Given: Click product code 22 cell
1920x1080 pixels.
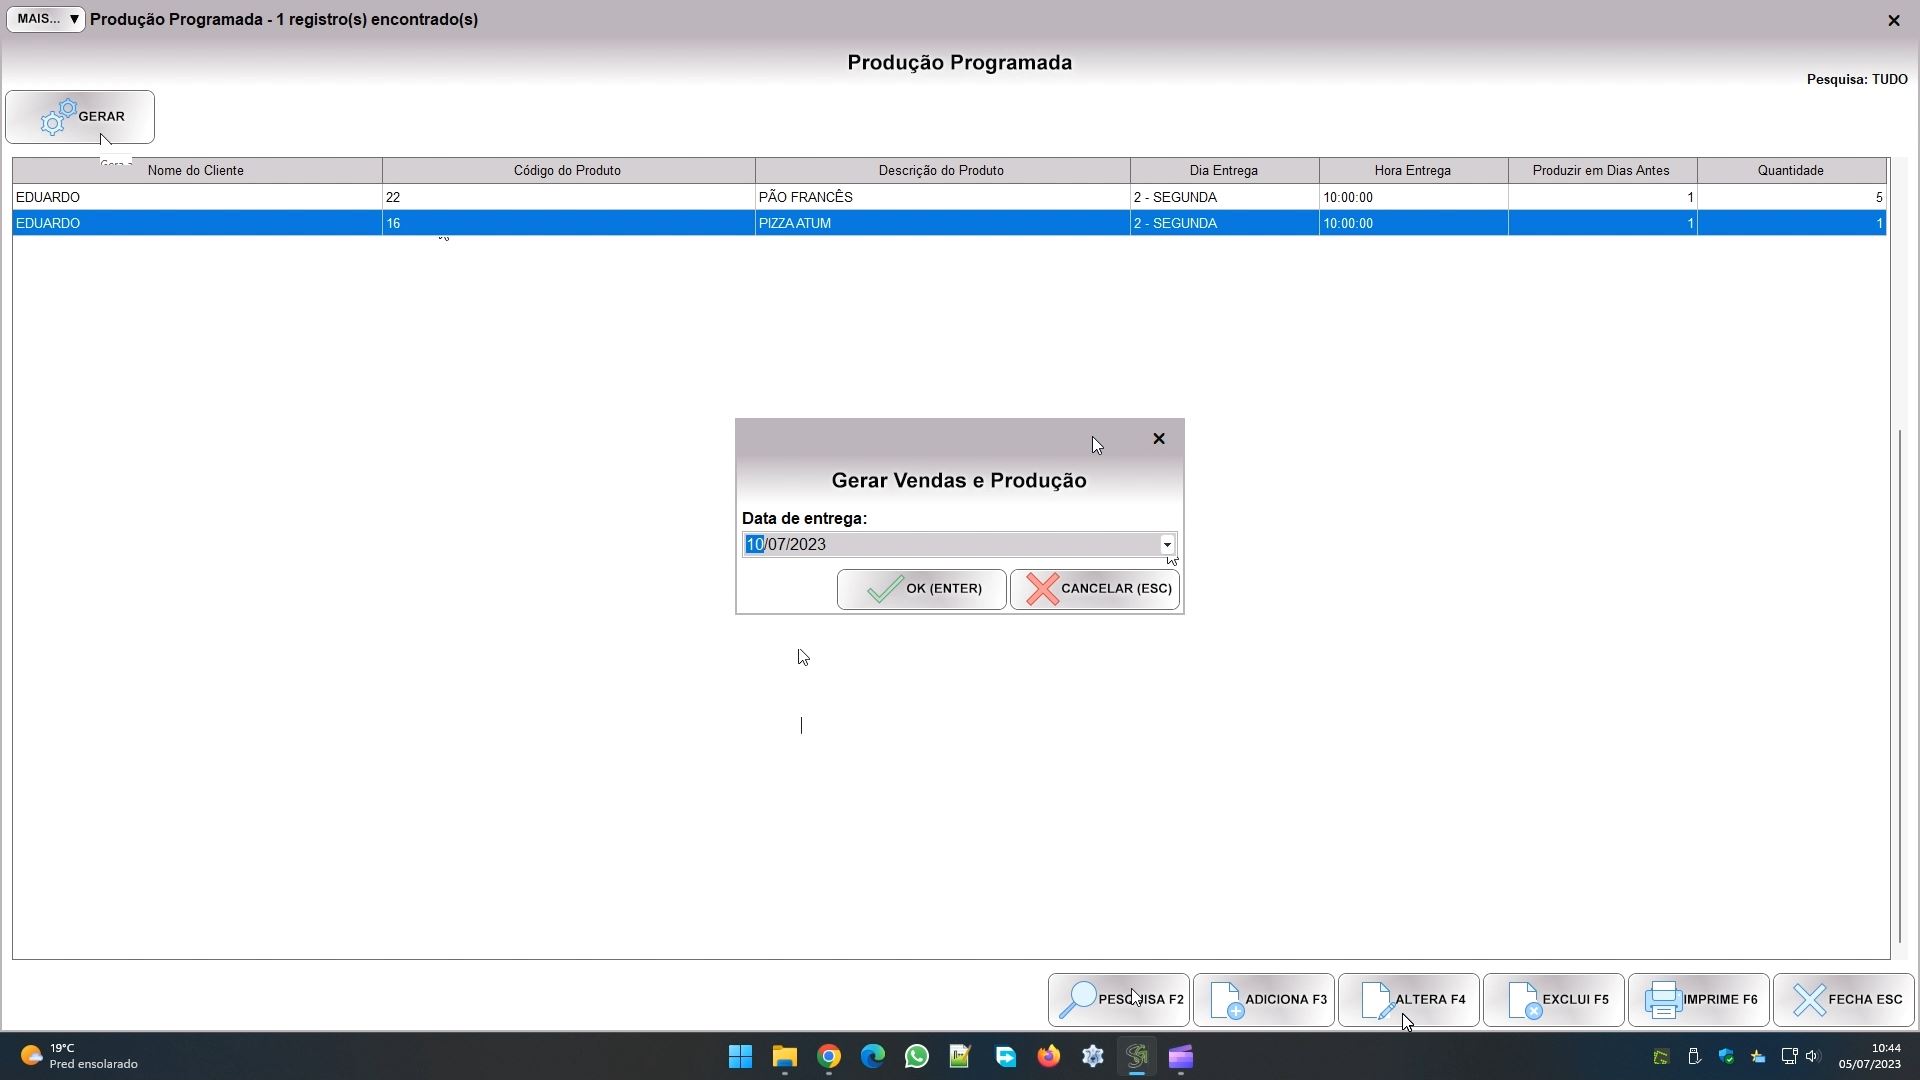Looking at the screenshot, I should (568, 198).
